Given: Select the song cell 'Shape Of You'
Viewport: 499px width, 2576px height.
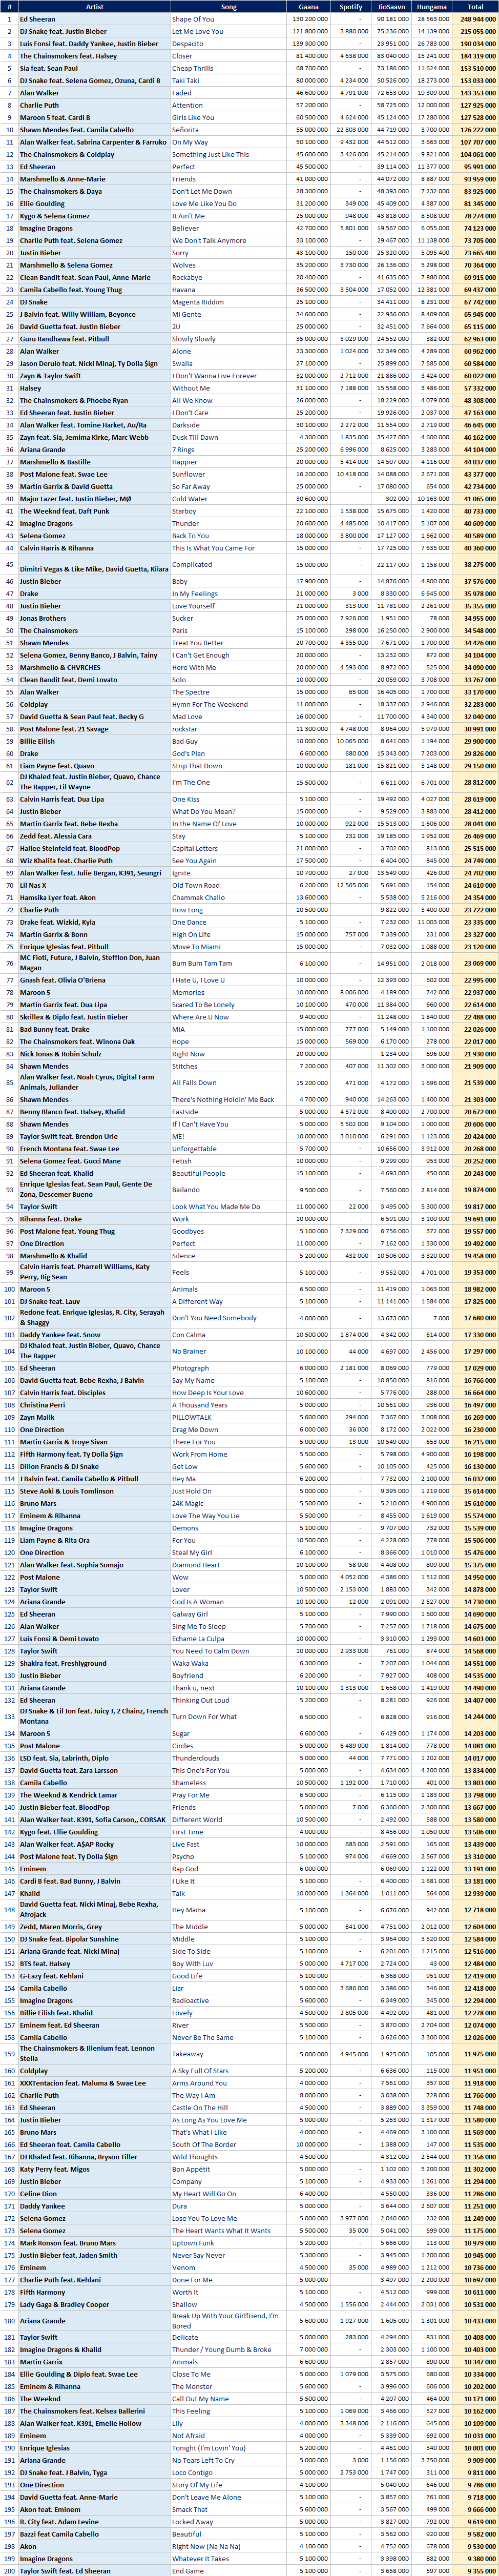Looking at the screenshot, I should [228, 19].
